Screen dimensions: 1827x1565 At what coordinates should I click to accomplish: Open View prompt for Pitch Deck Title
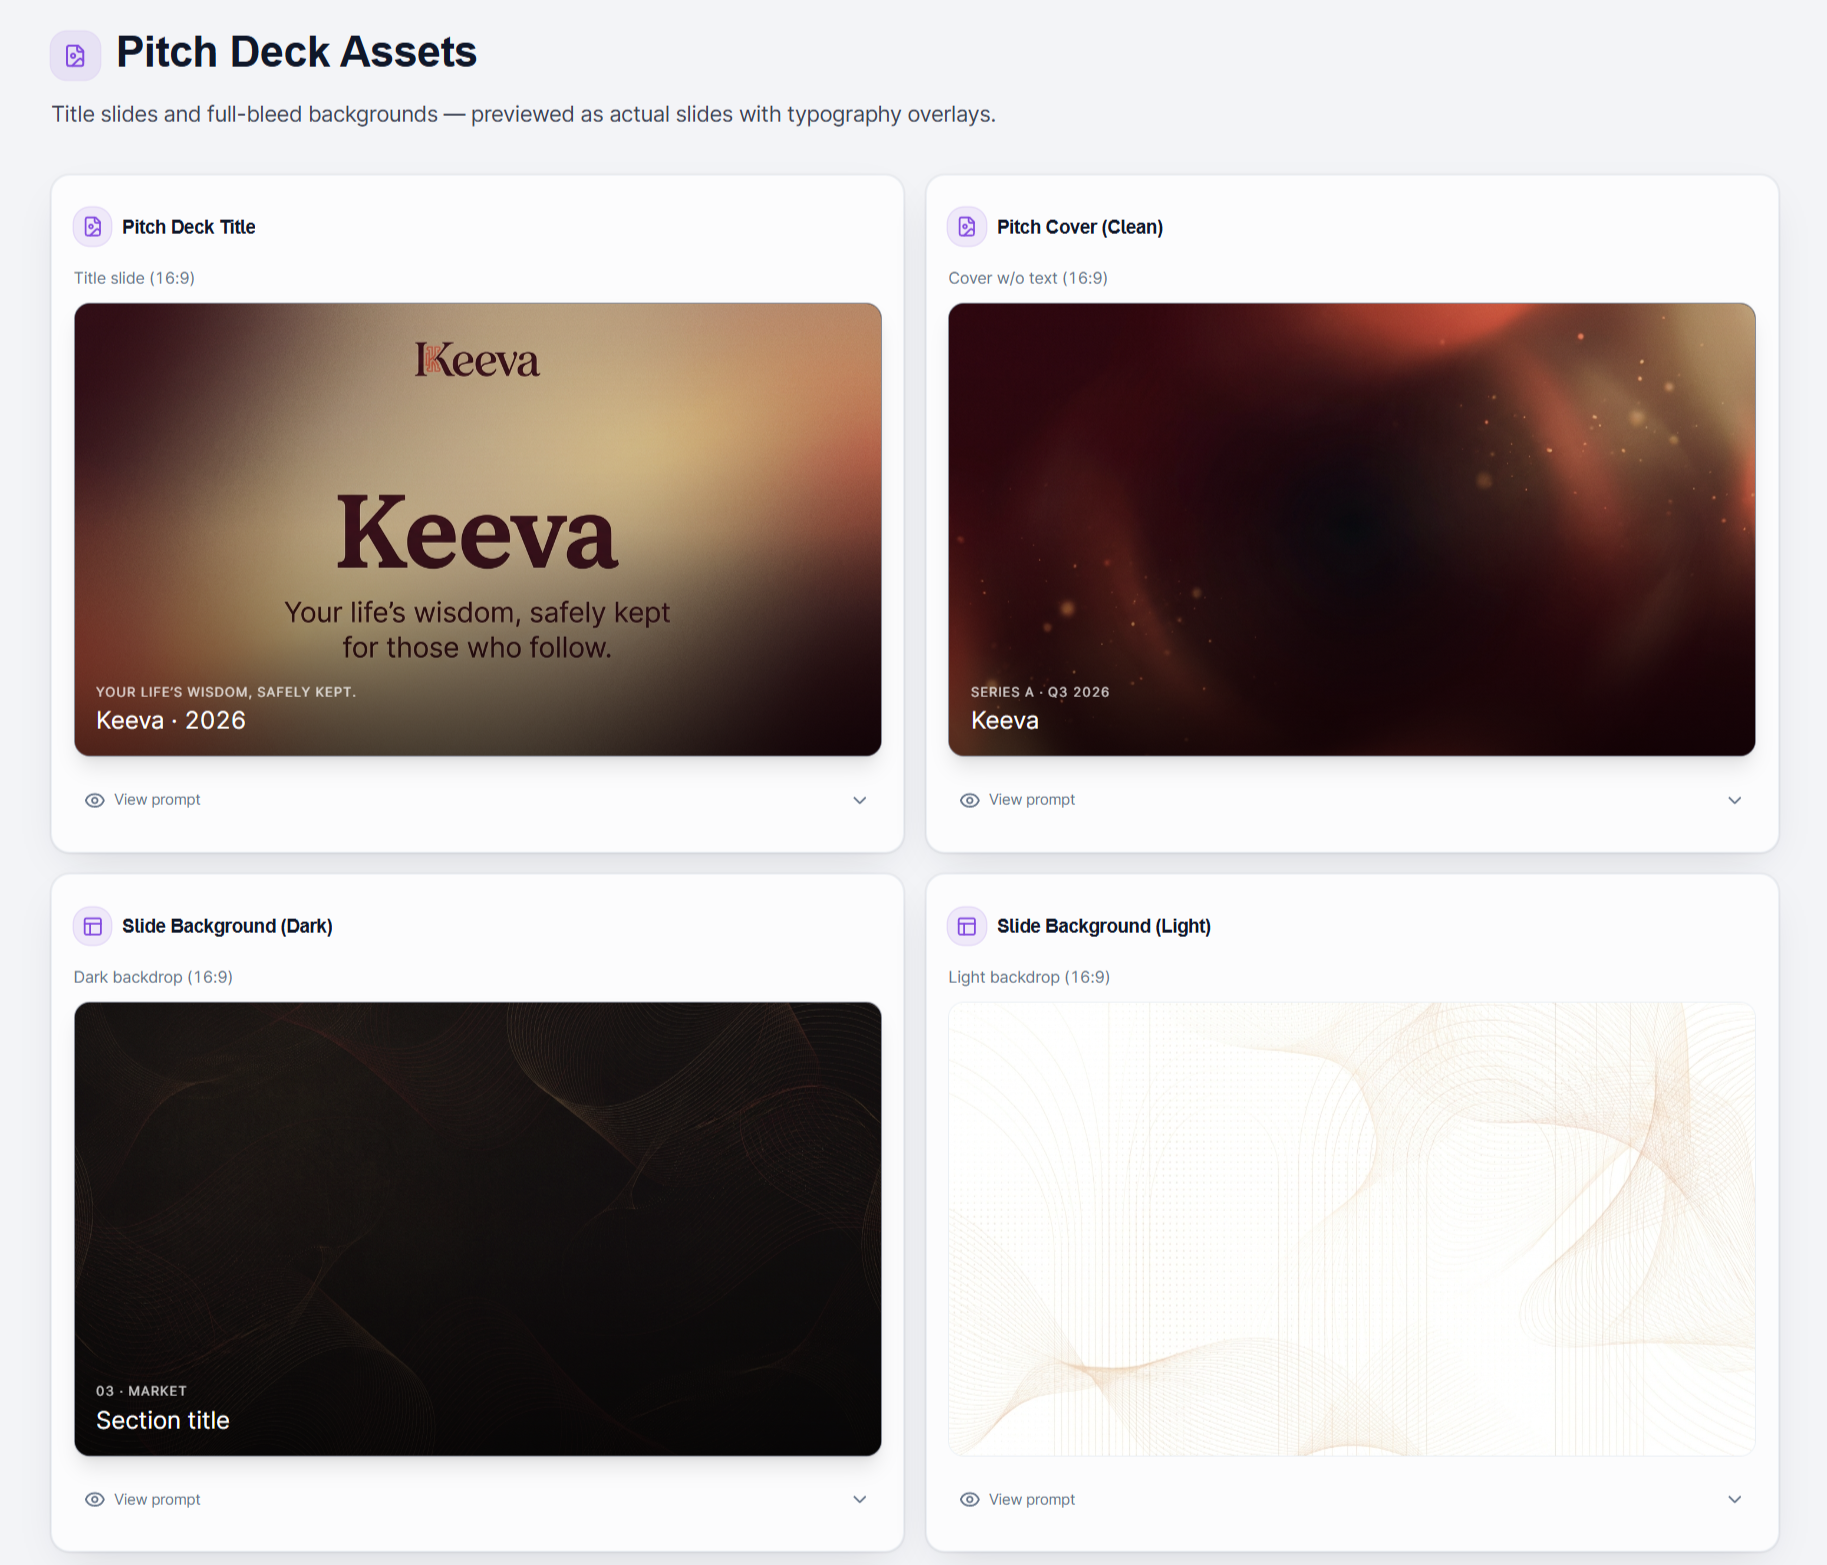click(x=157, y=800)
